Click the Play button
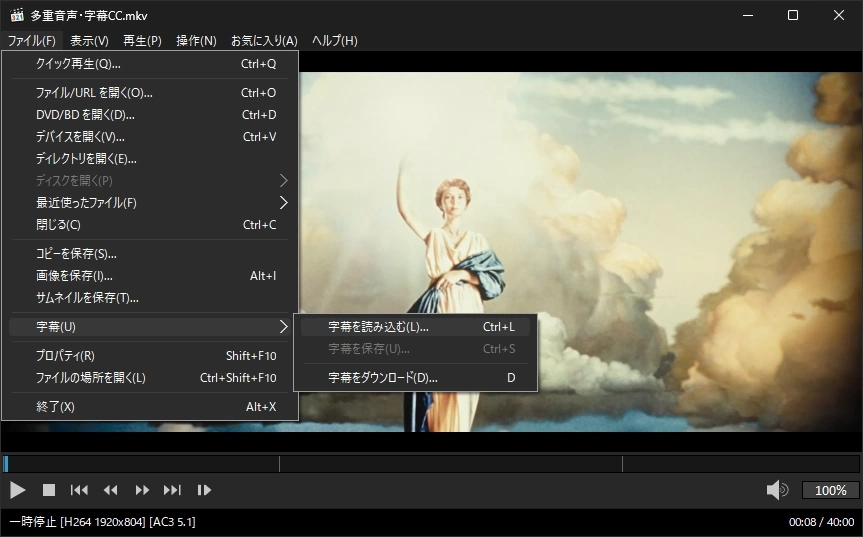This screenshot has width=863, height=537. tap(18, 490)
